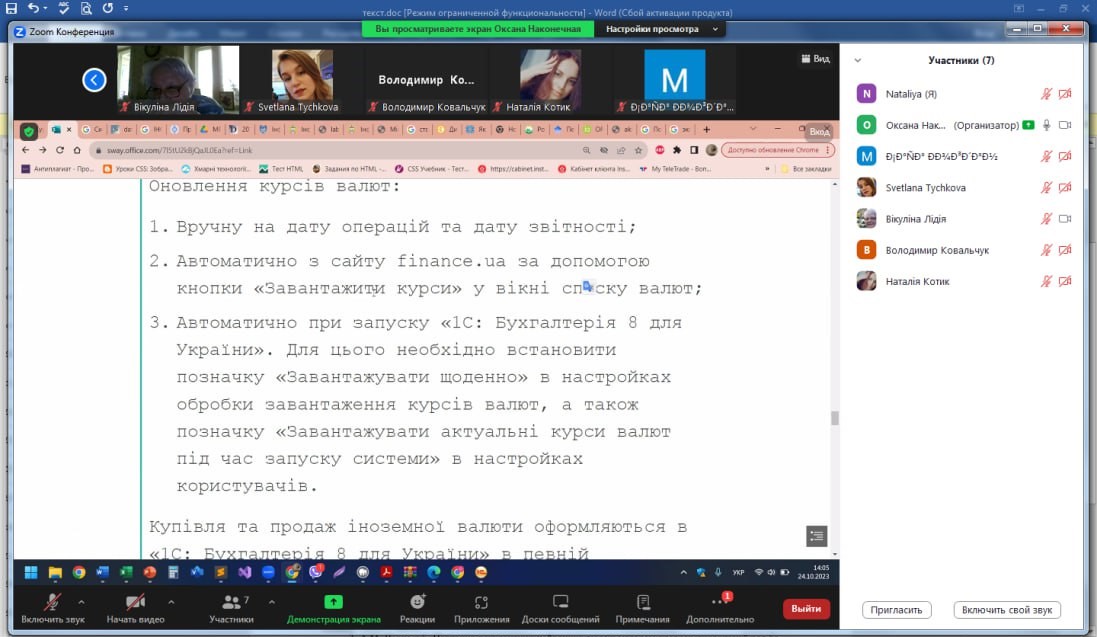1097x637 pixels.
Task: Collapse the Участники (7) panel chevron
Action: (857, 61)
